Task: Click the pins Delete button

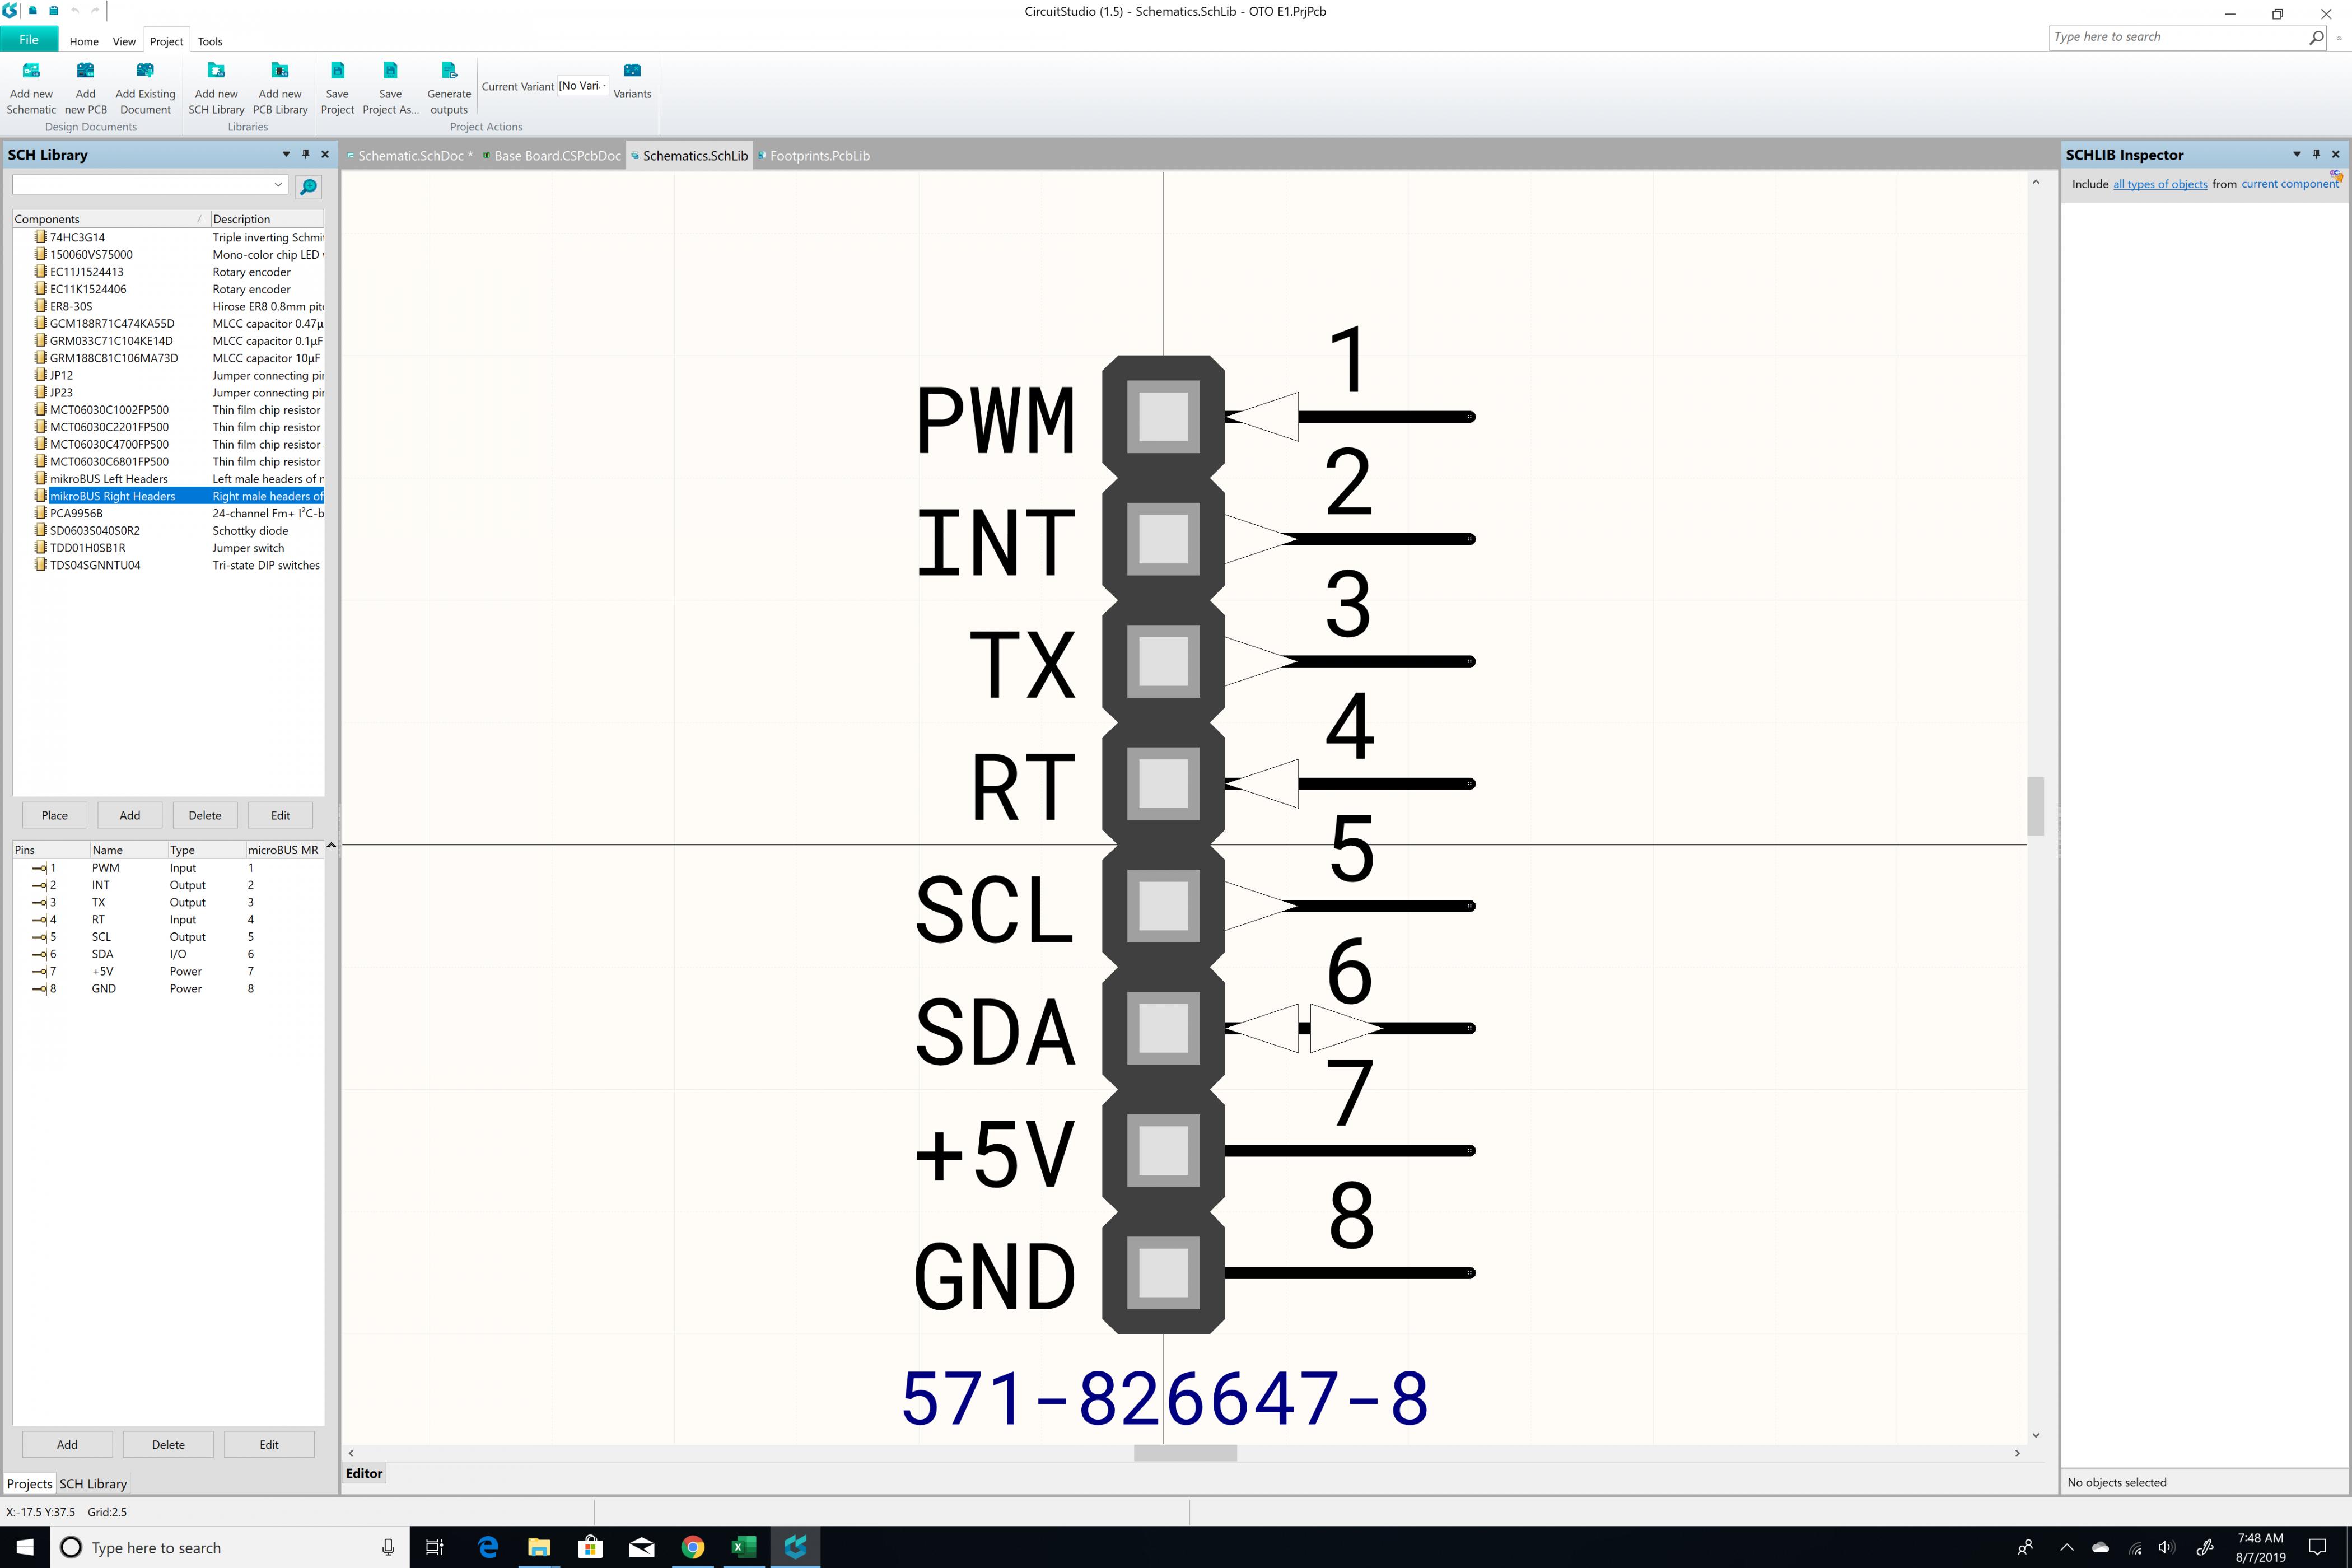Action: click(x=168, y=1444)
